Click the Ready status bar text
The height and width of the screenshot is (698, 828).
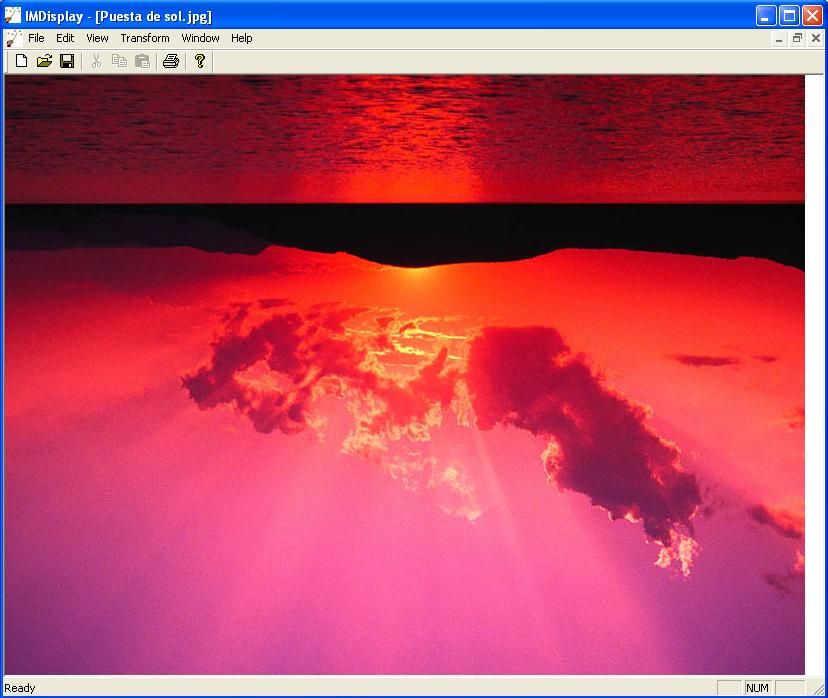[x=20, y=688]
